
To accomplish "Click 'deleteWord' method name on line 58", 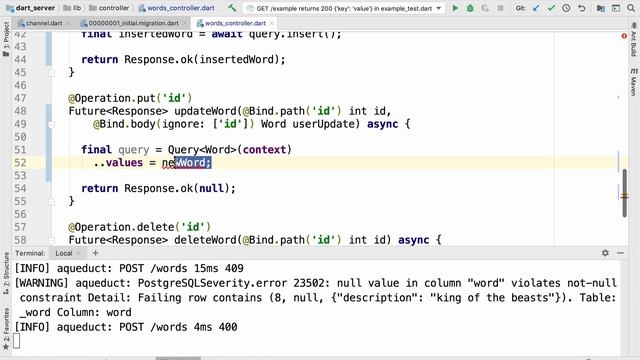I will point(205,240).
